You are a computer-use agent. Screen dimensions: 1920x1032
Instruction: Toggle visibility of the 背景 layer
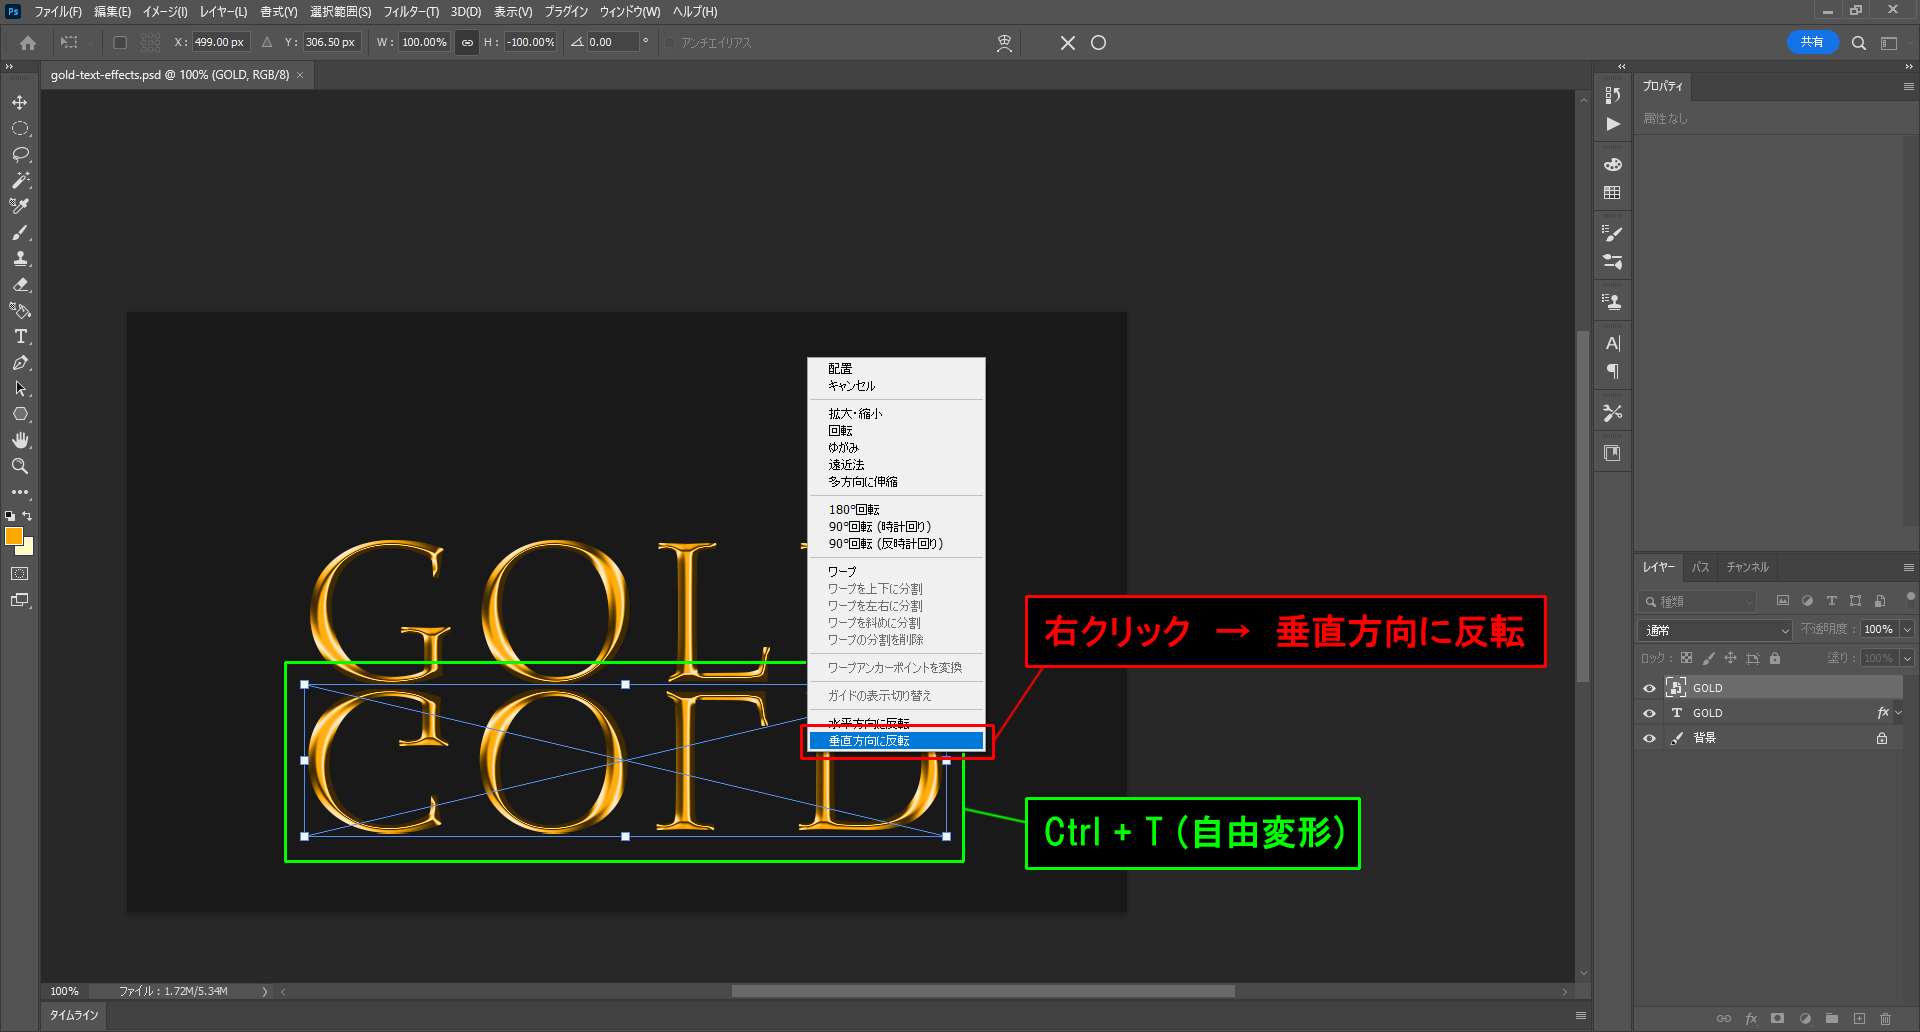tap(1649, 738)
